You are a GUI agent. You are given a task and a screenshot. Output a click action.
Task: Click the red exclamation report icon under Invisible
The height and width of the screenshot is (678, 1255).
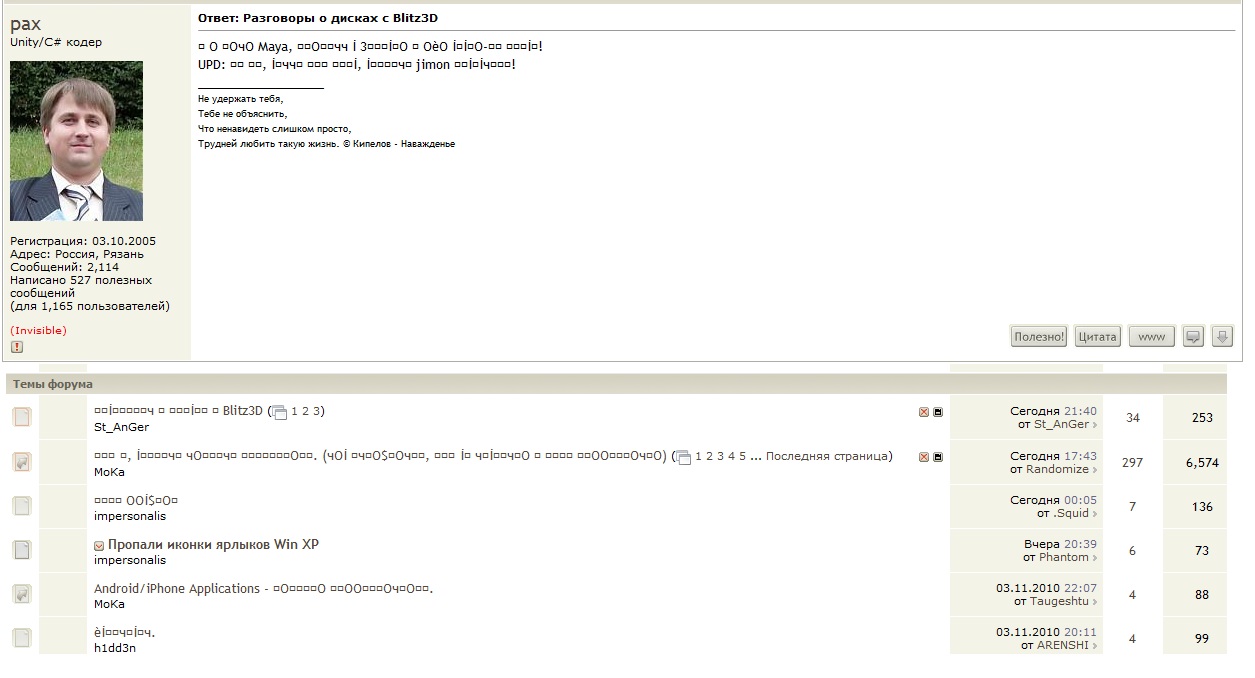click(17, 347)
